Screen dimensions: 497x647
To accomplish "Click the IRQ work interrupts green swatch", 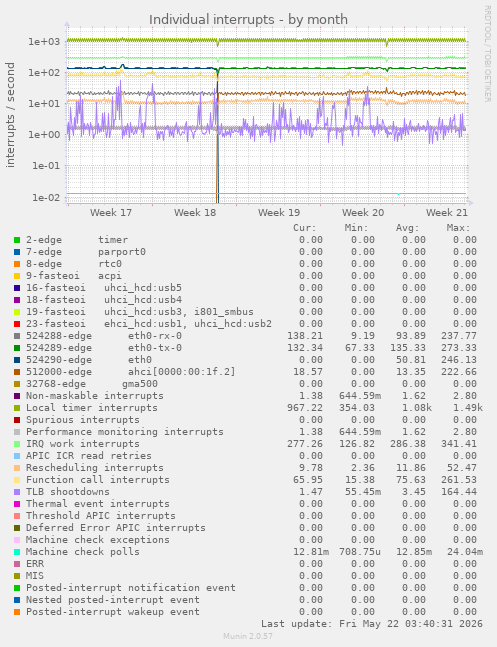I will [x=17, y=444].
